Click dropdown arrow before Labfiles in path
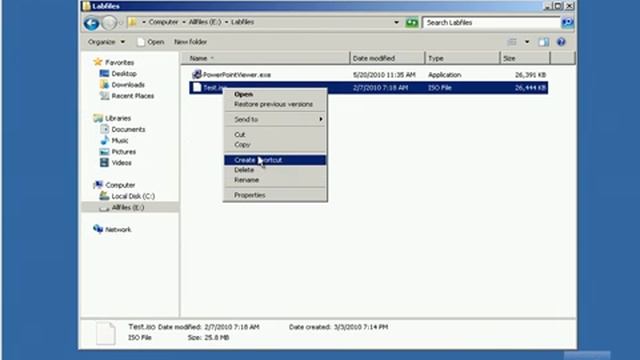This screenshot has height=360, width=640. (227, 22)
